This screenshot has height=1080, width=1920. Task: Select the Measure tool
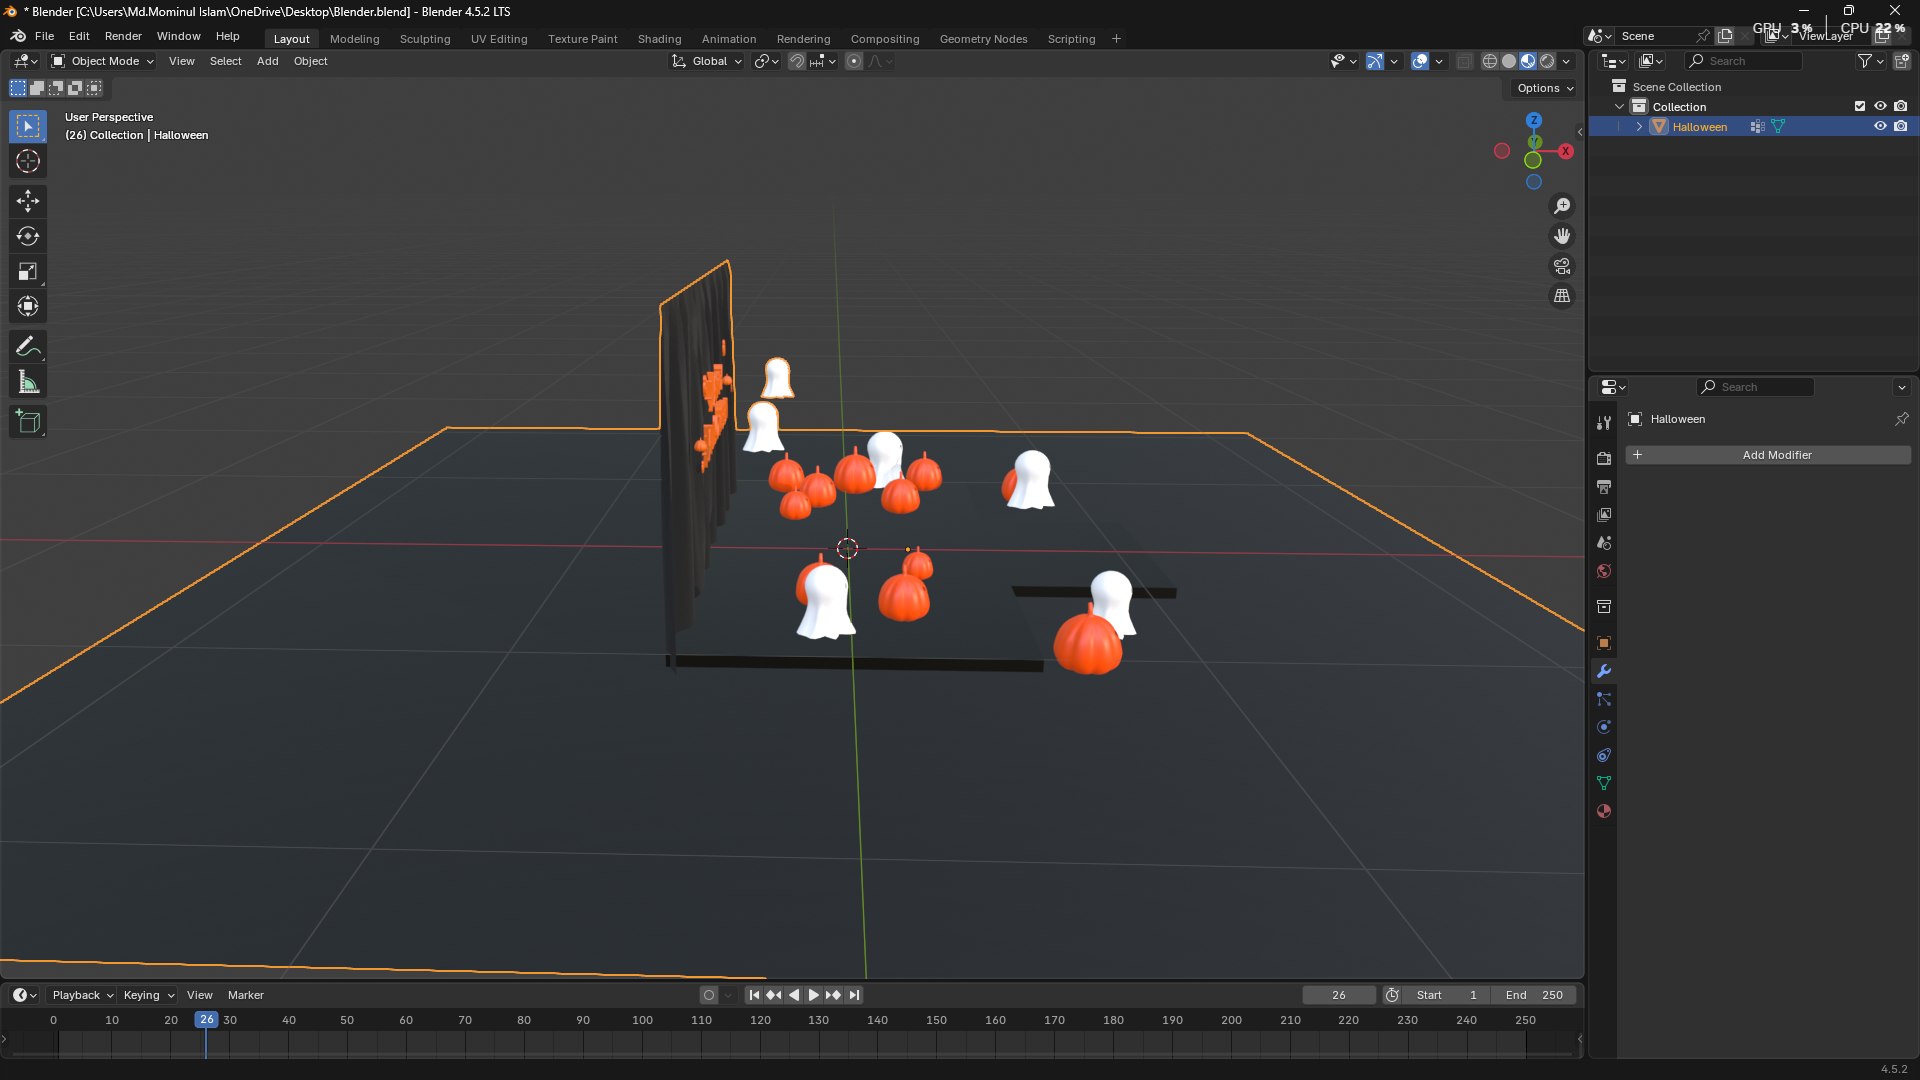click(28, 382)
